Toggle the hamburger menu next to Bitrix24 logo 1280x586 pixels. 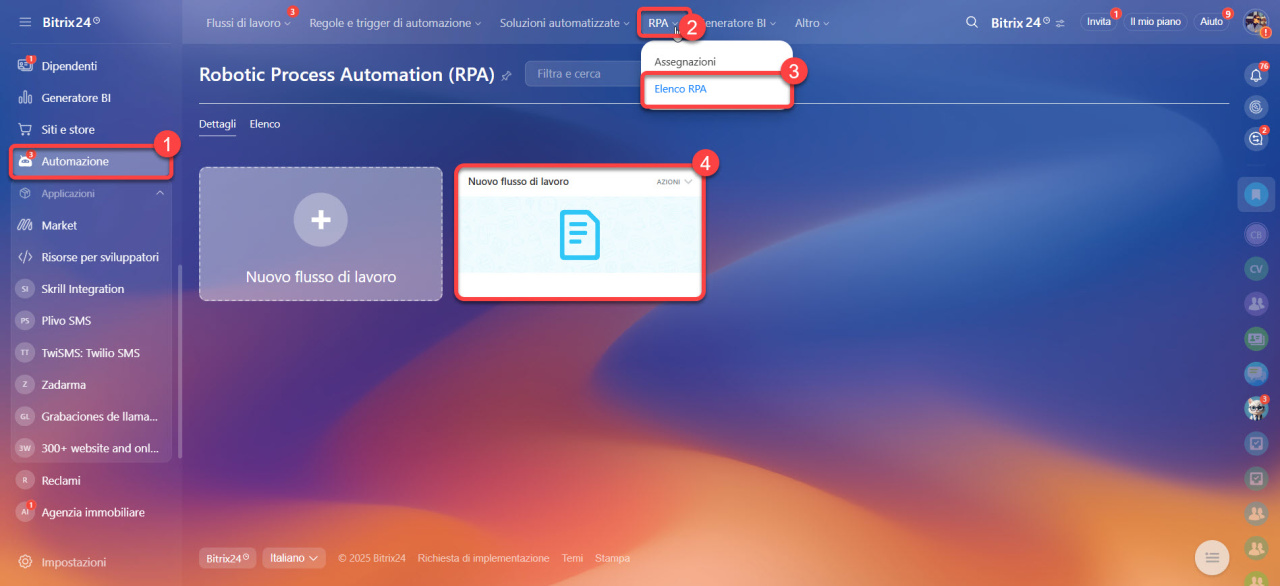pos(24,22)
